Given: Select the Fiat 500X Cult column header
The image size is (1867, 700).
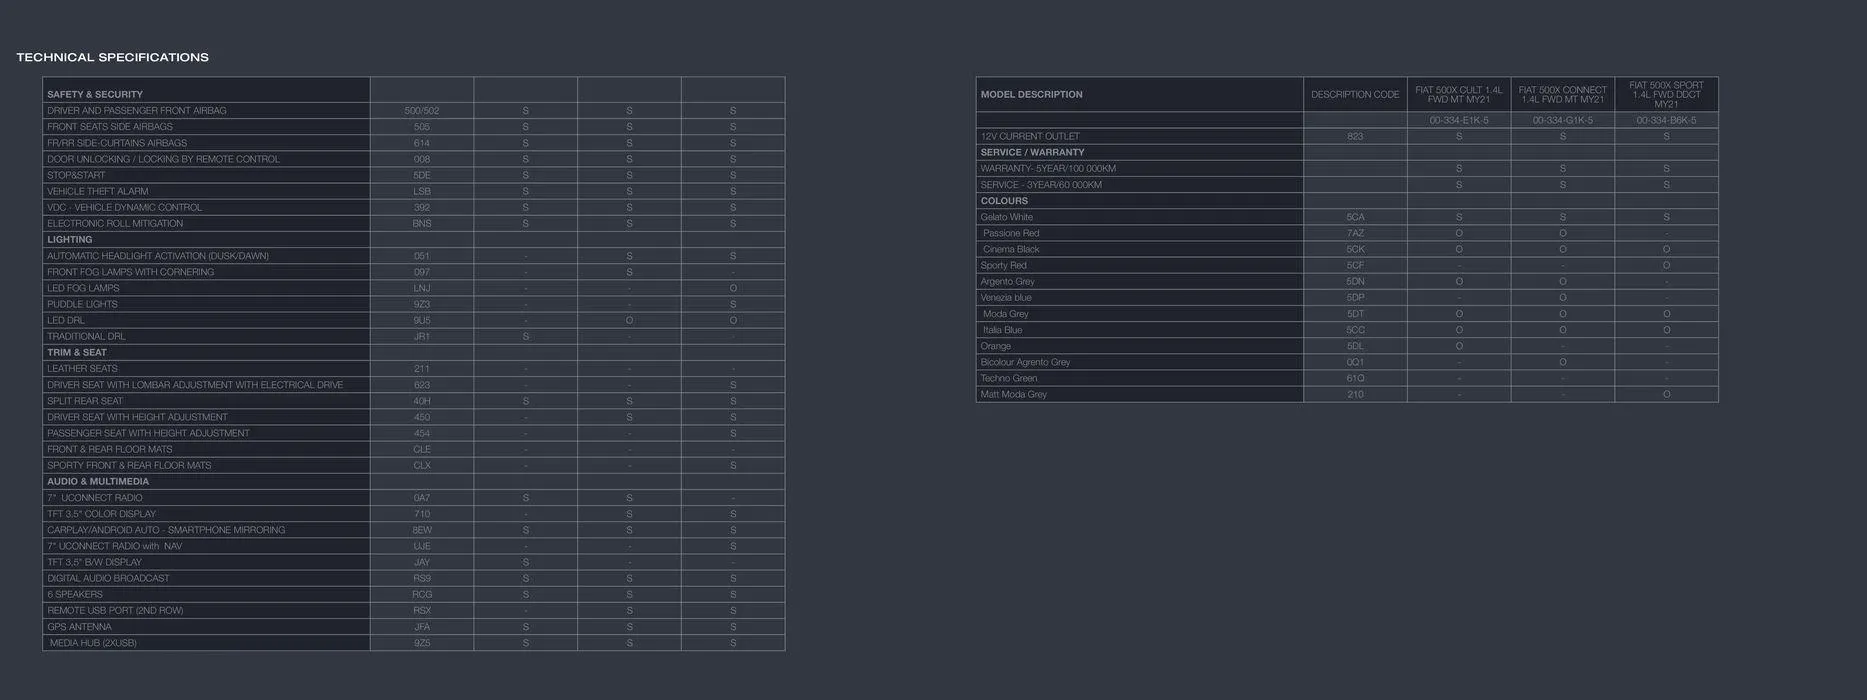Looking at the screenshot, I should click(1458, 94).
